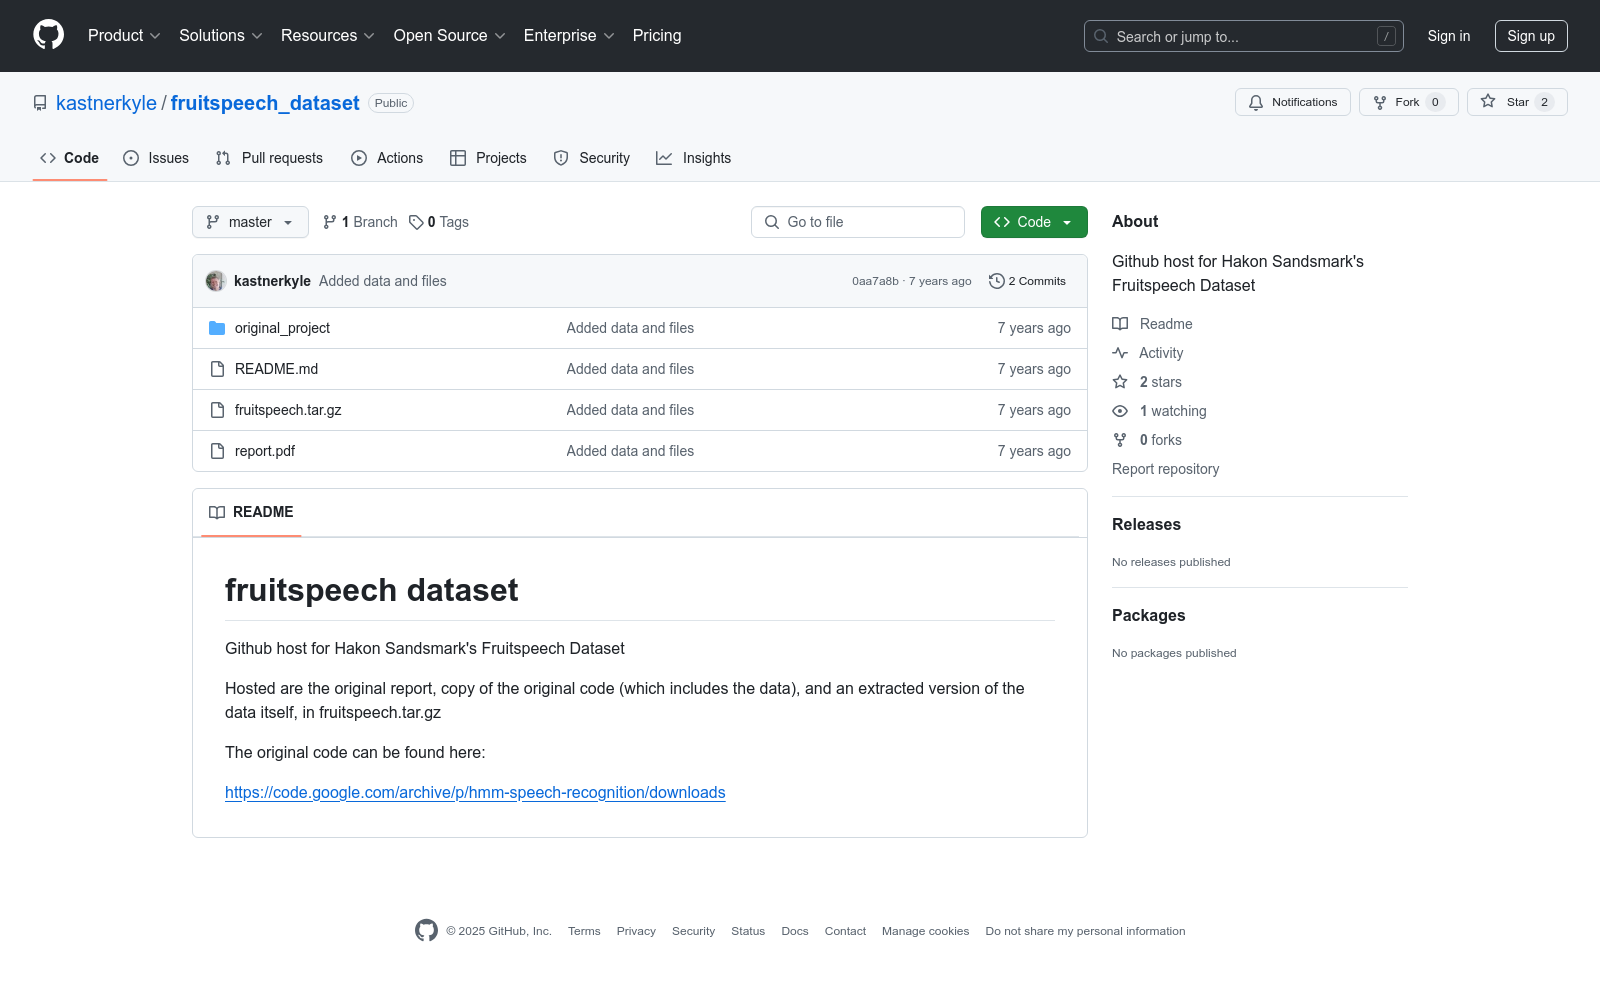Image resolution: width=1600 pixels, height=1000 pixels.
Task: Open the Resources dropdown
Action: (328, 36)
